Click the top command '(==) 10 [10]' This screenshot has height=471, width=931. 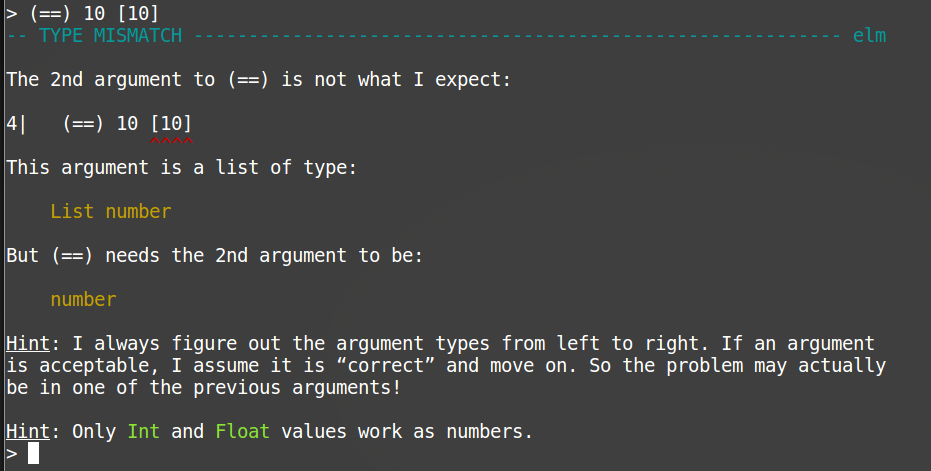94,13
